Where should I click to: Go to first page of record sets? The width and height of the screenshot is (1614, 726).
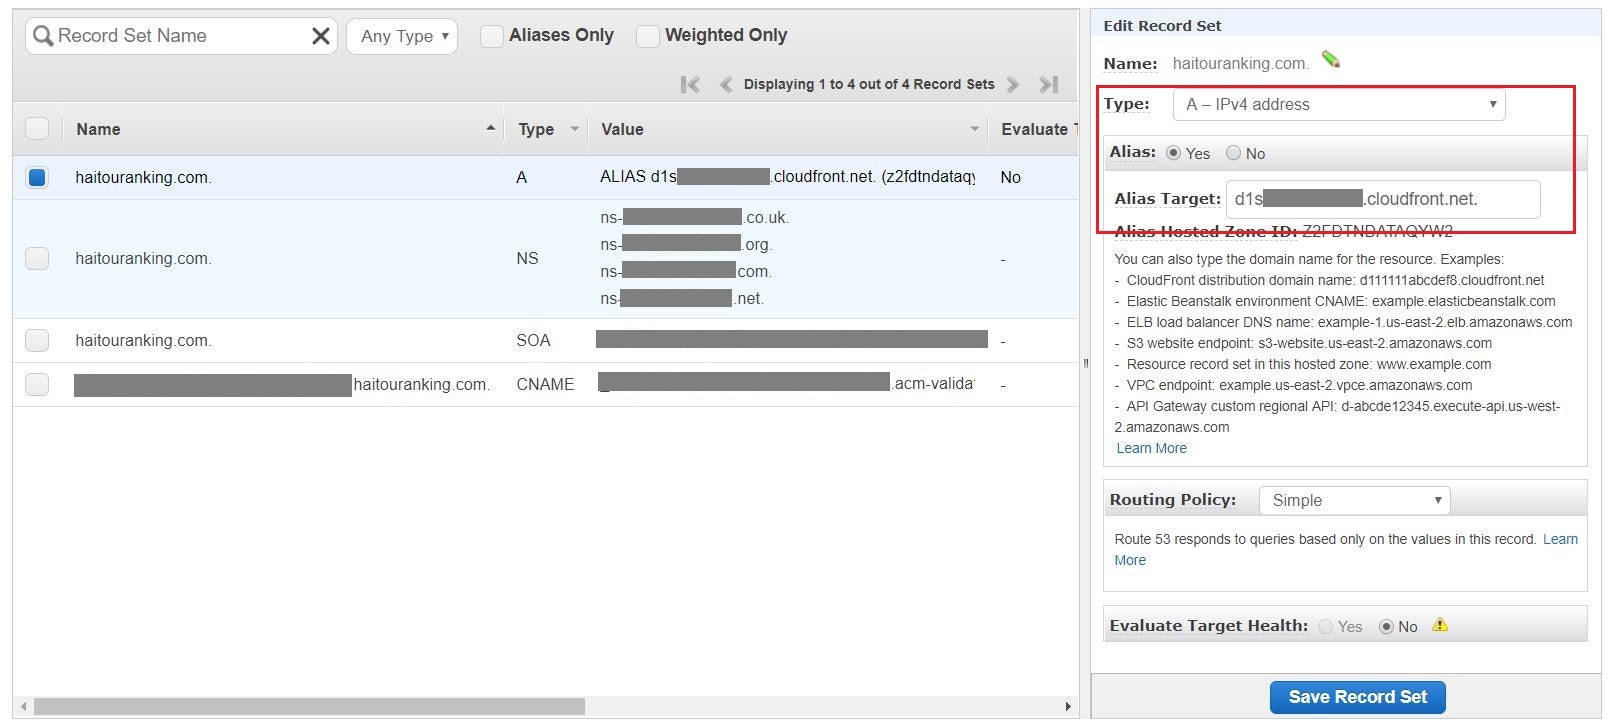(x=690, y=85)
